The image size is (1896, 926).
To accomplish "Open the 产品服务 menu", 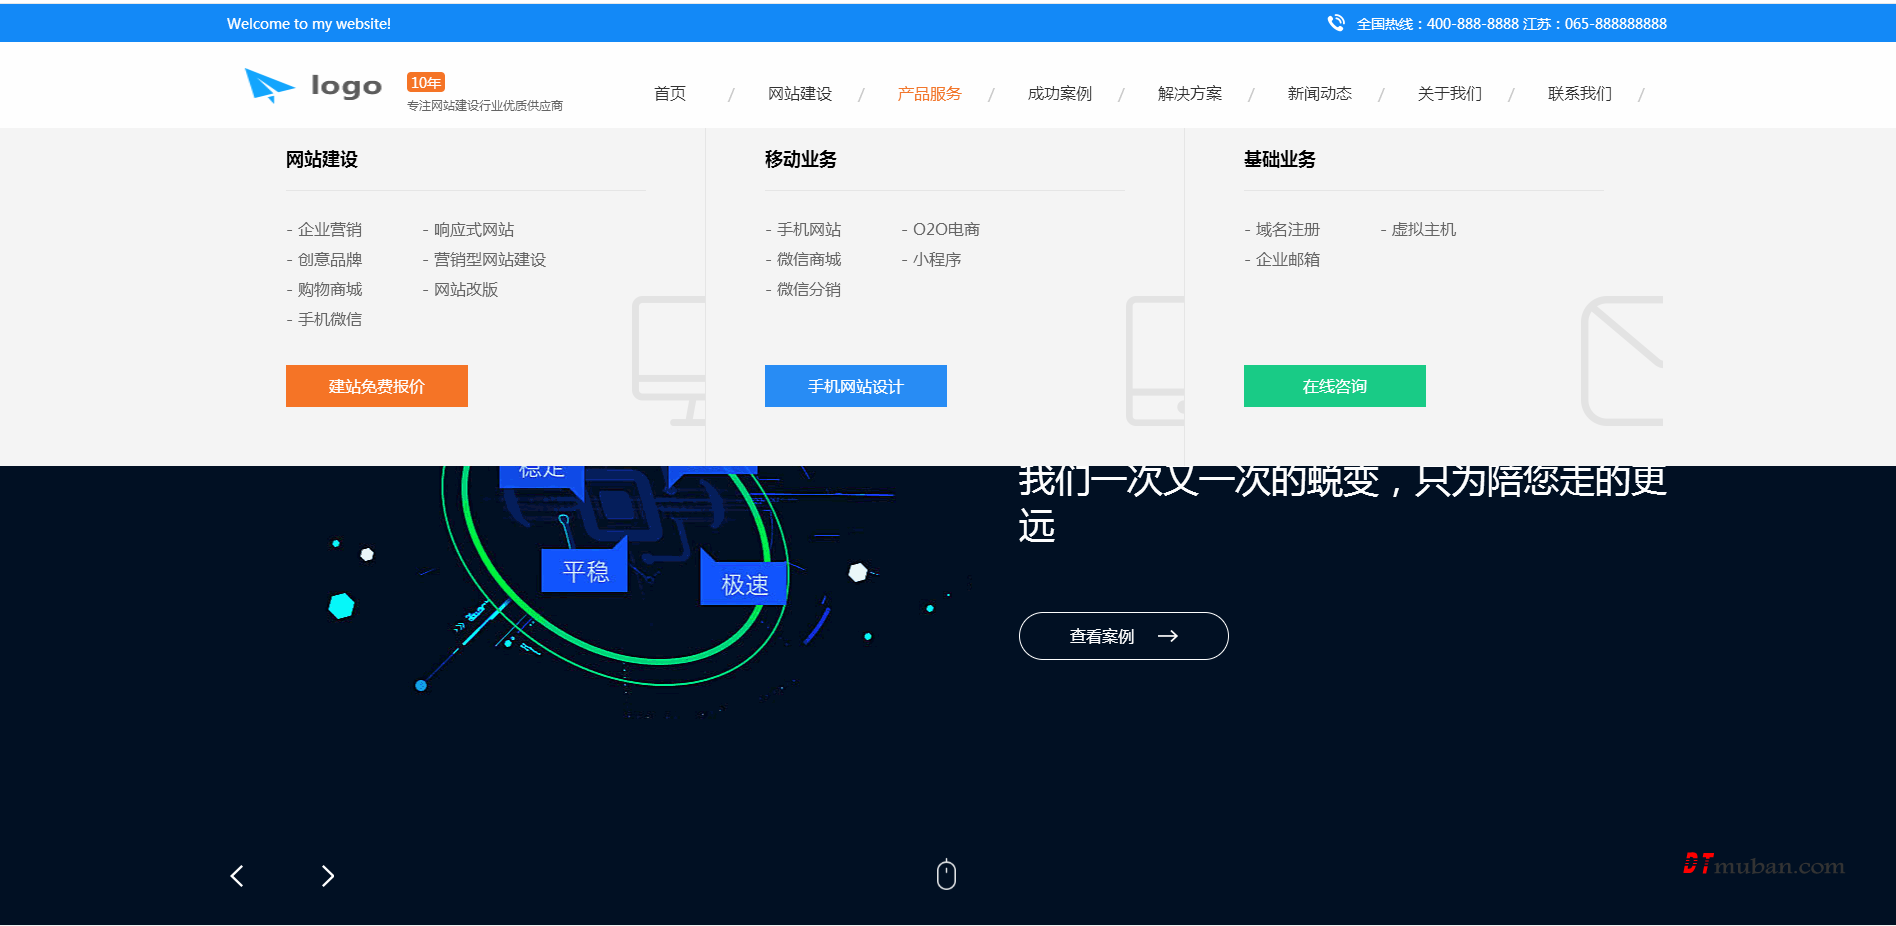I will pos(929,94).
